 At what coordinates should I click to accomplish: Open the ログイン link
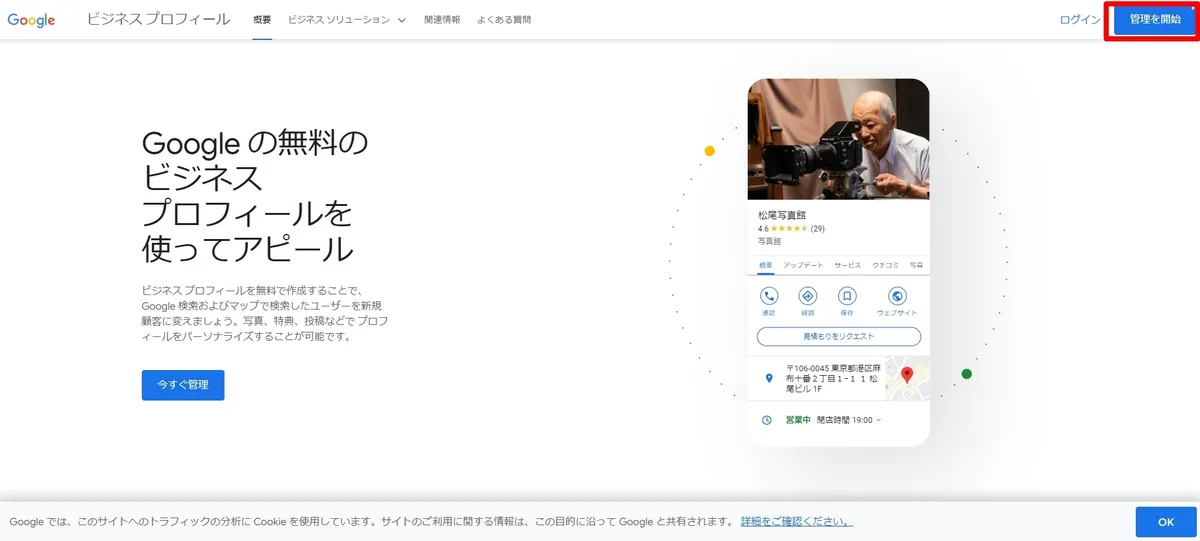[x=1080, y=20]
